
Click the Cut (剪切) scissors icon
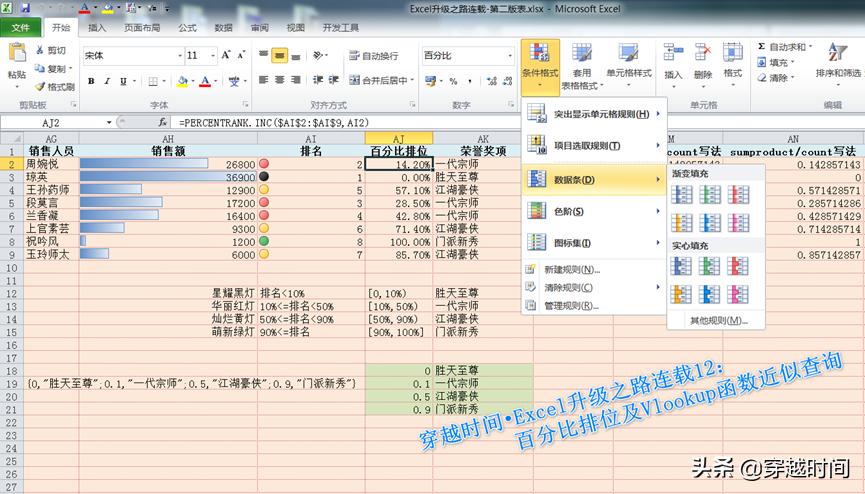tap(40, 50)
